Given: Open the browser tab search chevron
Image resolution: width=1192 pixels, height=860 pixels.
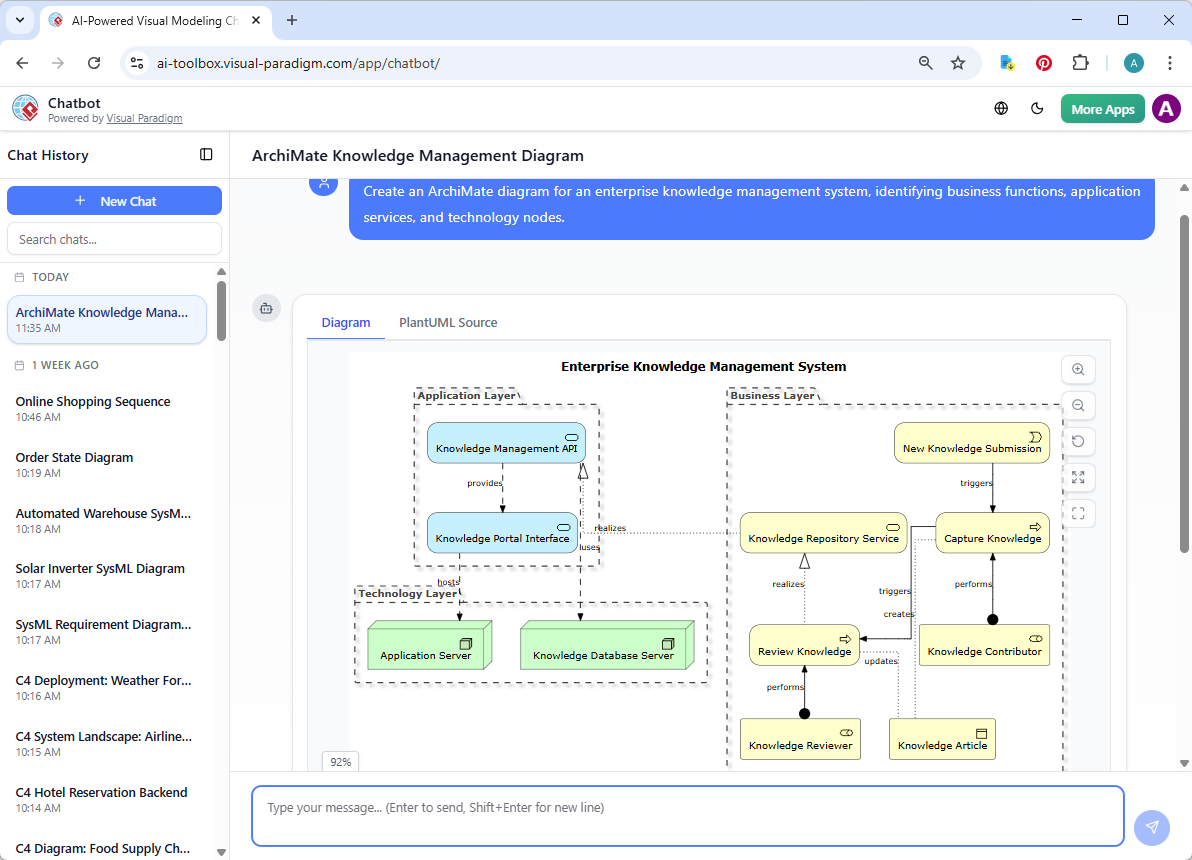Looking at the screenshot, I should tap(19, 20).
